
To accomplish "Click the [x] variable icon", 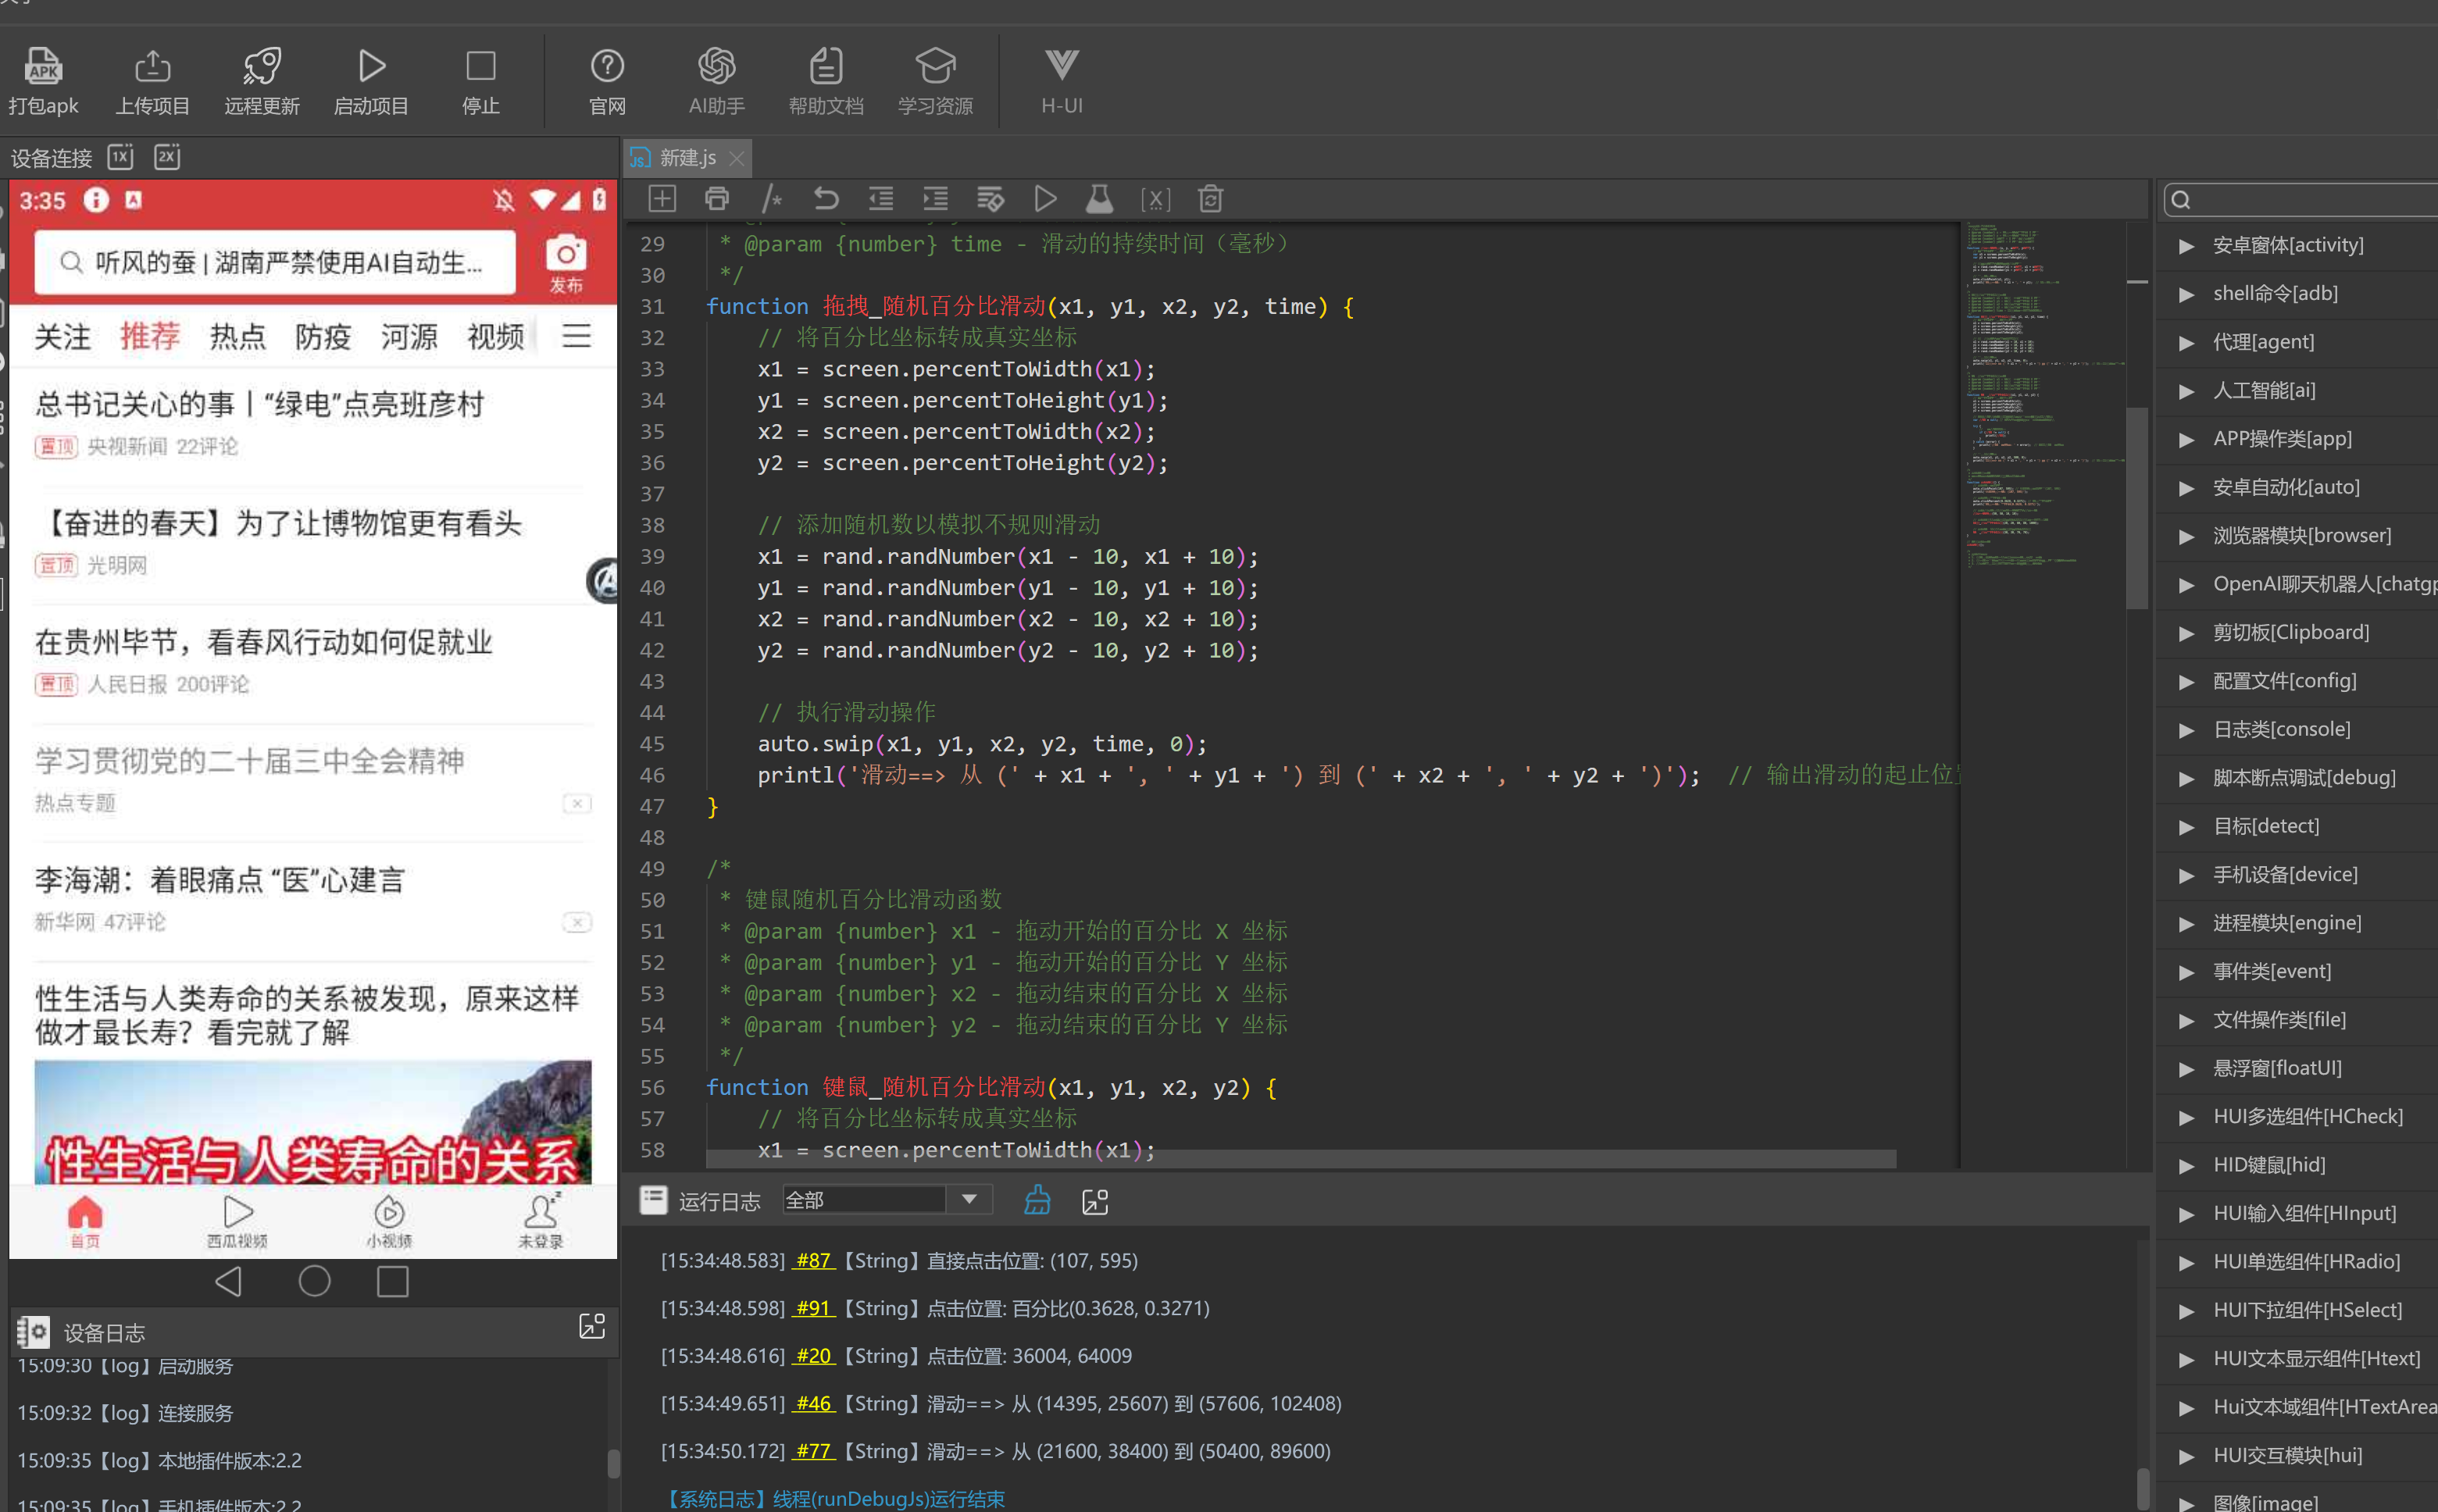I will 1155,199.
